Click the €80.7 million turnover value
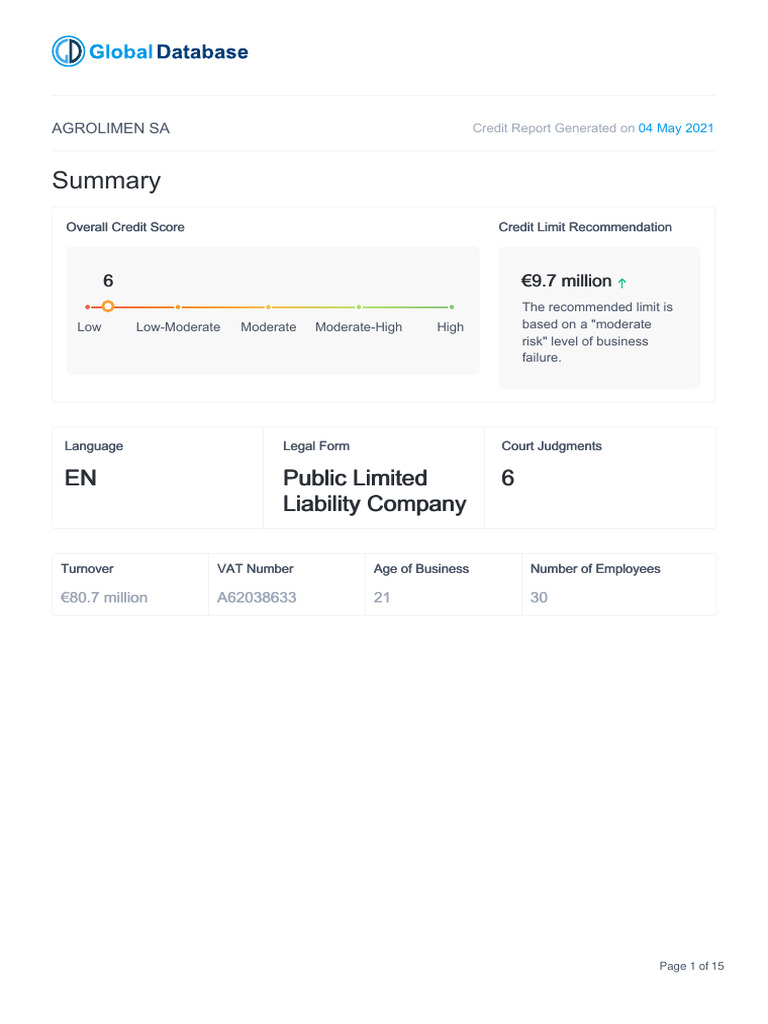 (104, 597)
